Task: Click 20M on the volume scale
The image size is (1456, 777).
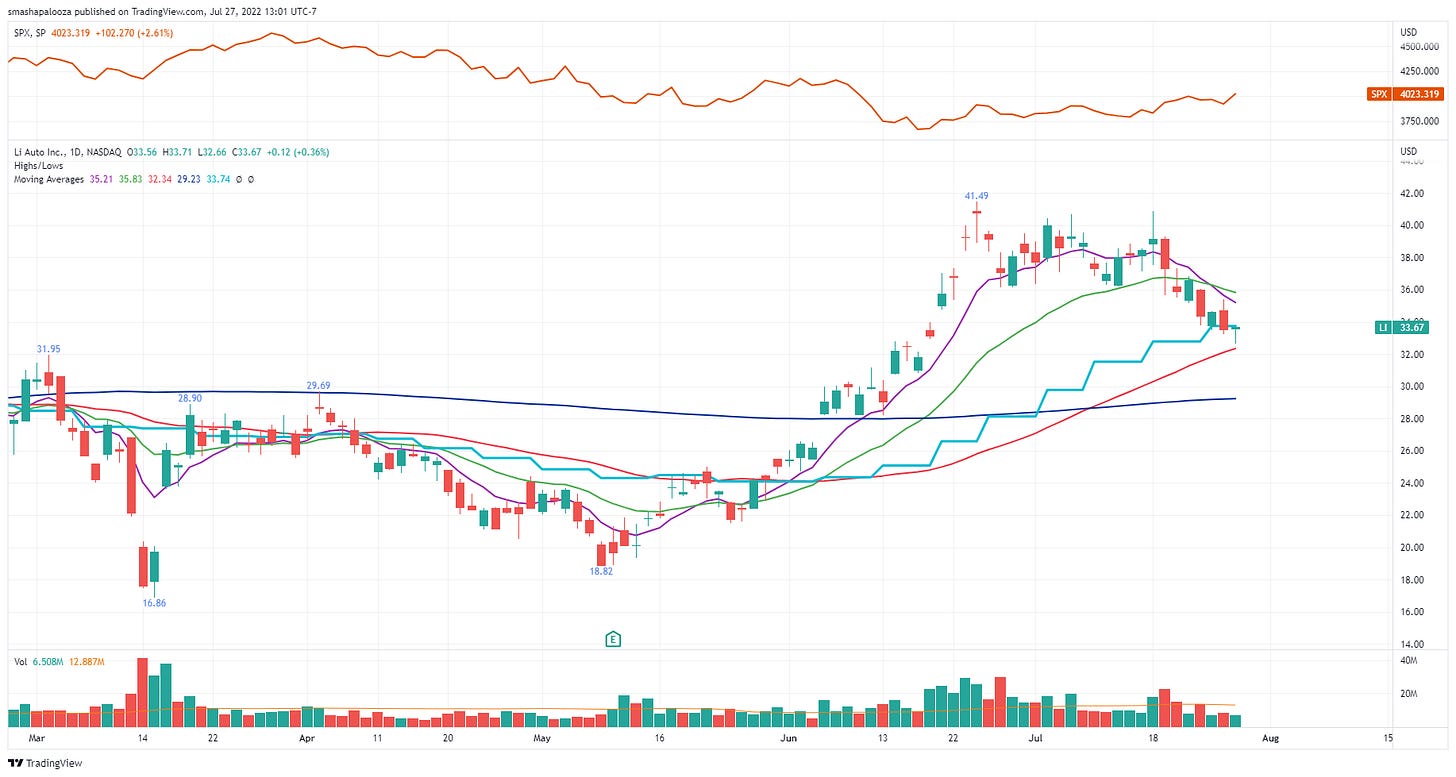Action: 1409,693
